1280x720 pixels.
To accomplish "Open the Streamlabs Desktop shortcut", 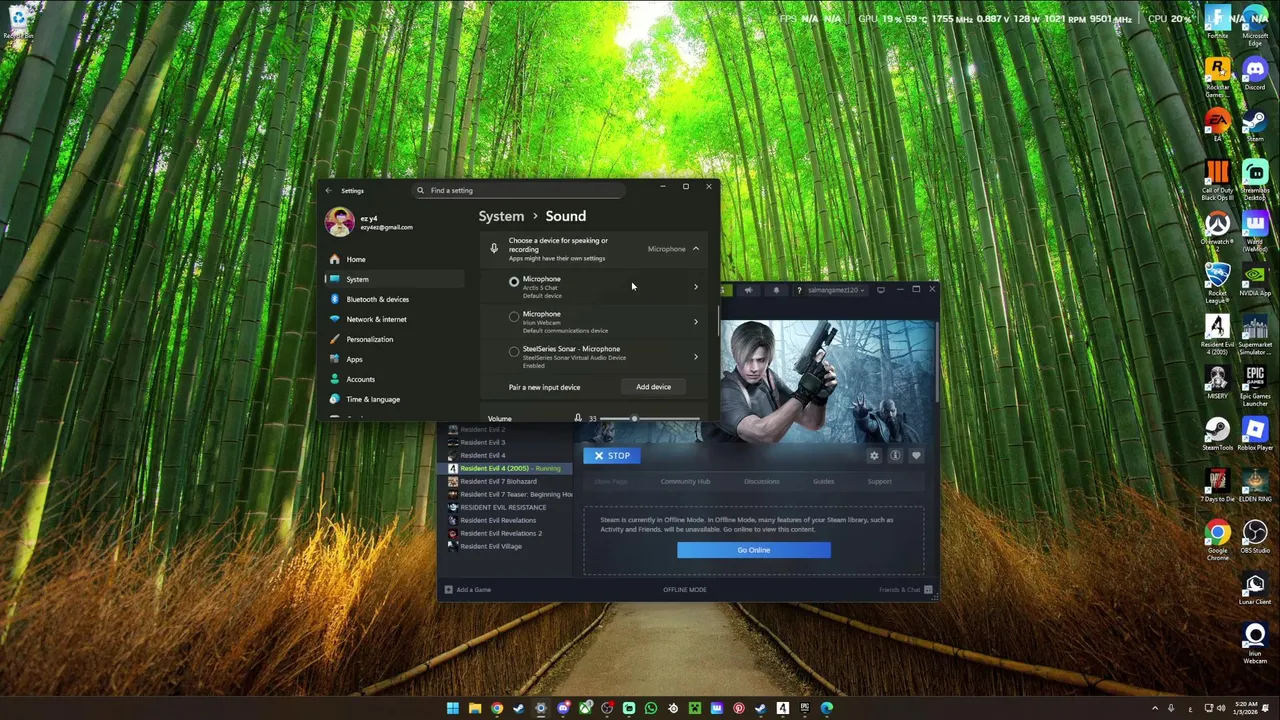I will click(x=1254, y=180).
